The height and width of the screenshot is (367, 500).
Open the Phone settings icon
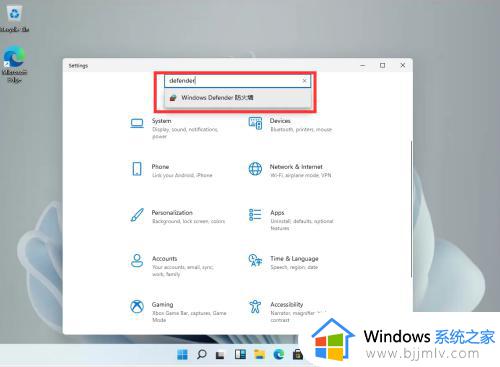pos(137,169)
